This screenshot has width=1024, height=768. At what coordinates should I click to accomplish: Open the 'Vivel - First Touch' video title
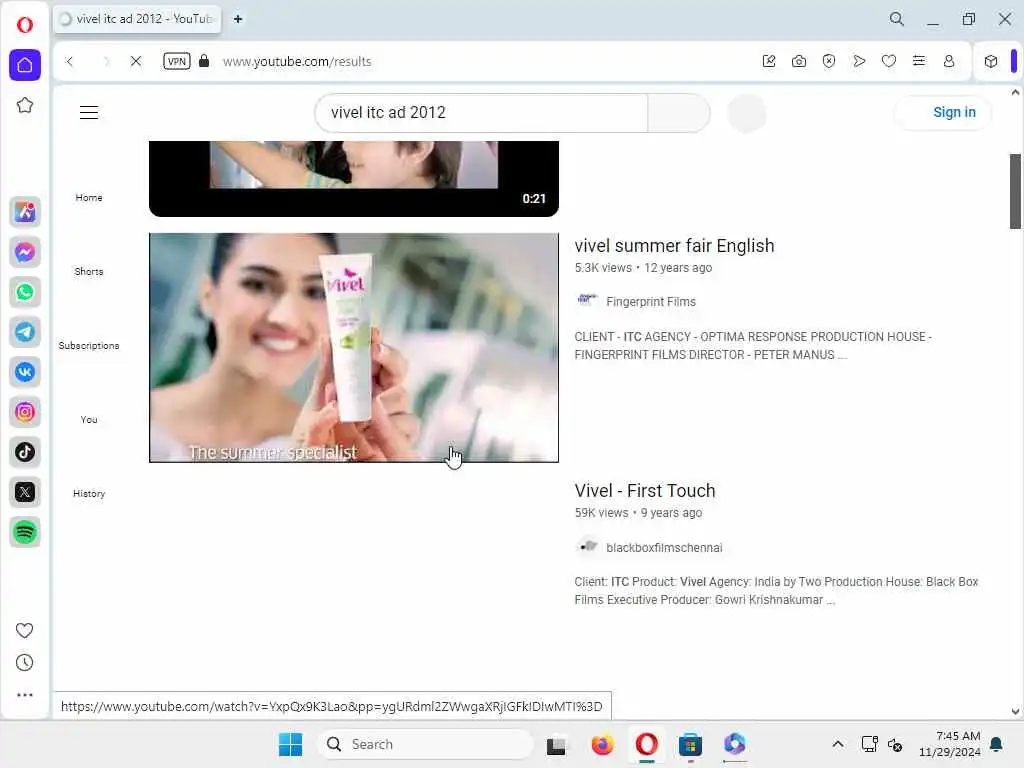pos(645,490)
